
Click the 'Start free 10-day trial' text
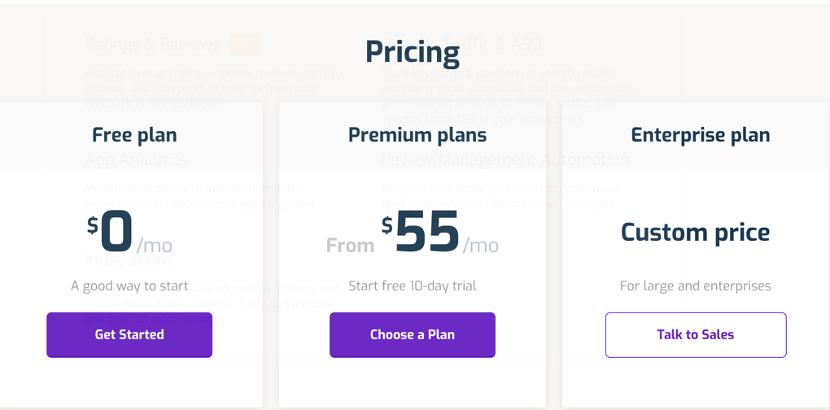coord(412,286)
